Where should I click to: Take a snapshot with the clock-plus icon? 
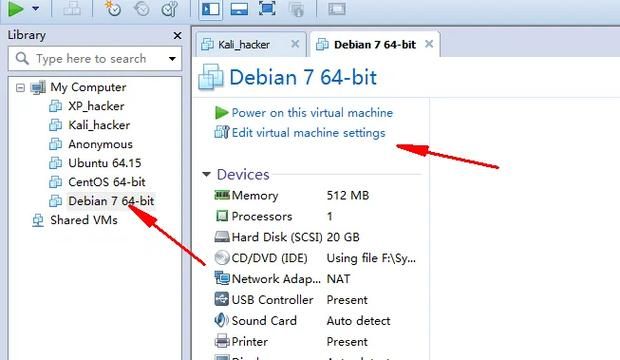point(113,8)
